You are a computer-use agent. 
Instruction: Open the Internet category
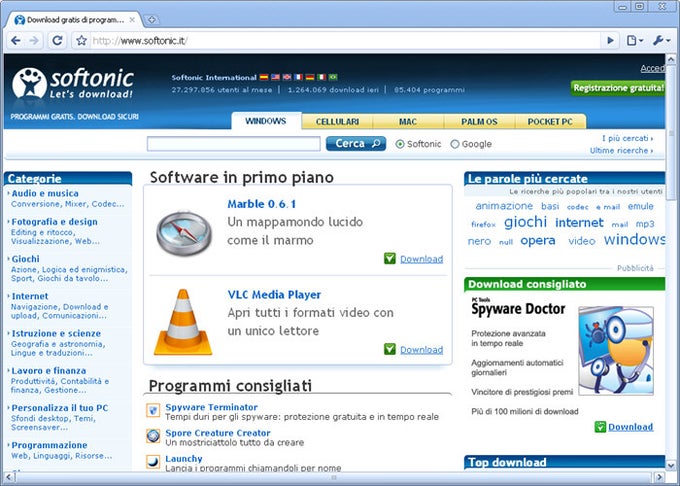(x=30, y=296)
